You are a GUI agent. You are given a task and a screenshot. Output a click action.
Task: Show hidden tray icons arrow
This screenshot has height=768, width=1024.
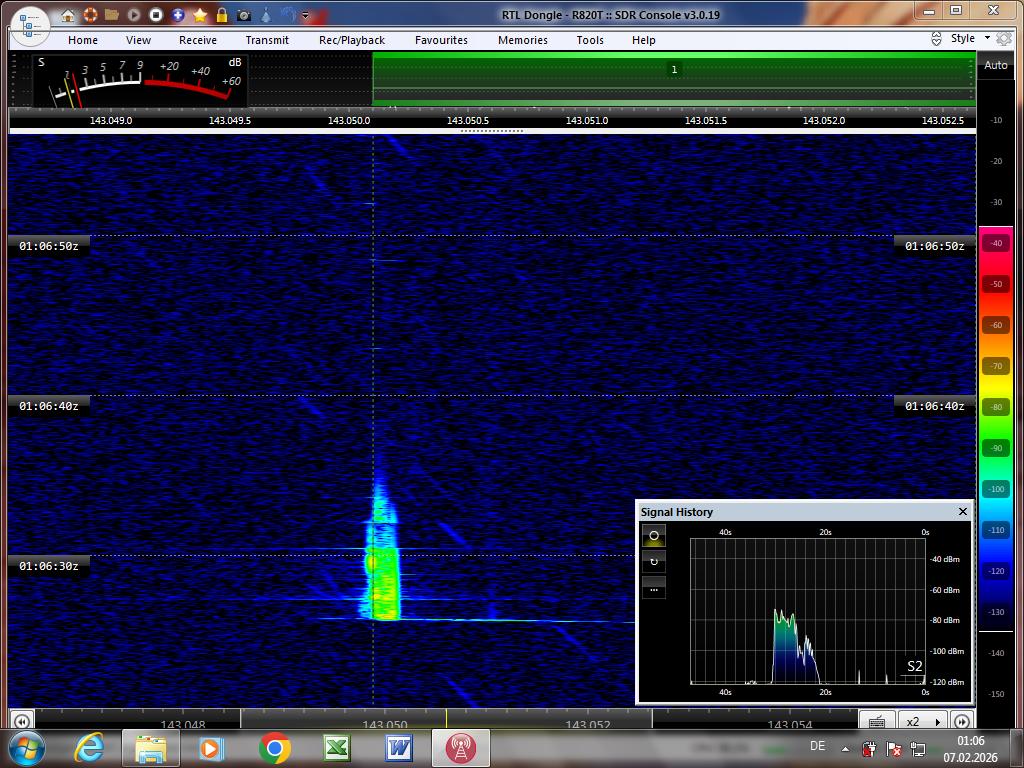point(846,749)
